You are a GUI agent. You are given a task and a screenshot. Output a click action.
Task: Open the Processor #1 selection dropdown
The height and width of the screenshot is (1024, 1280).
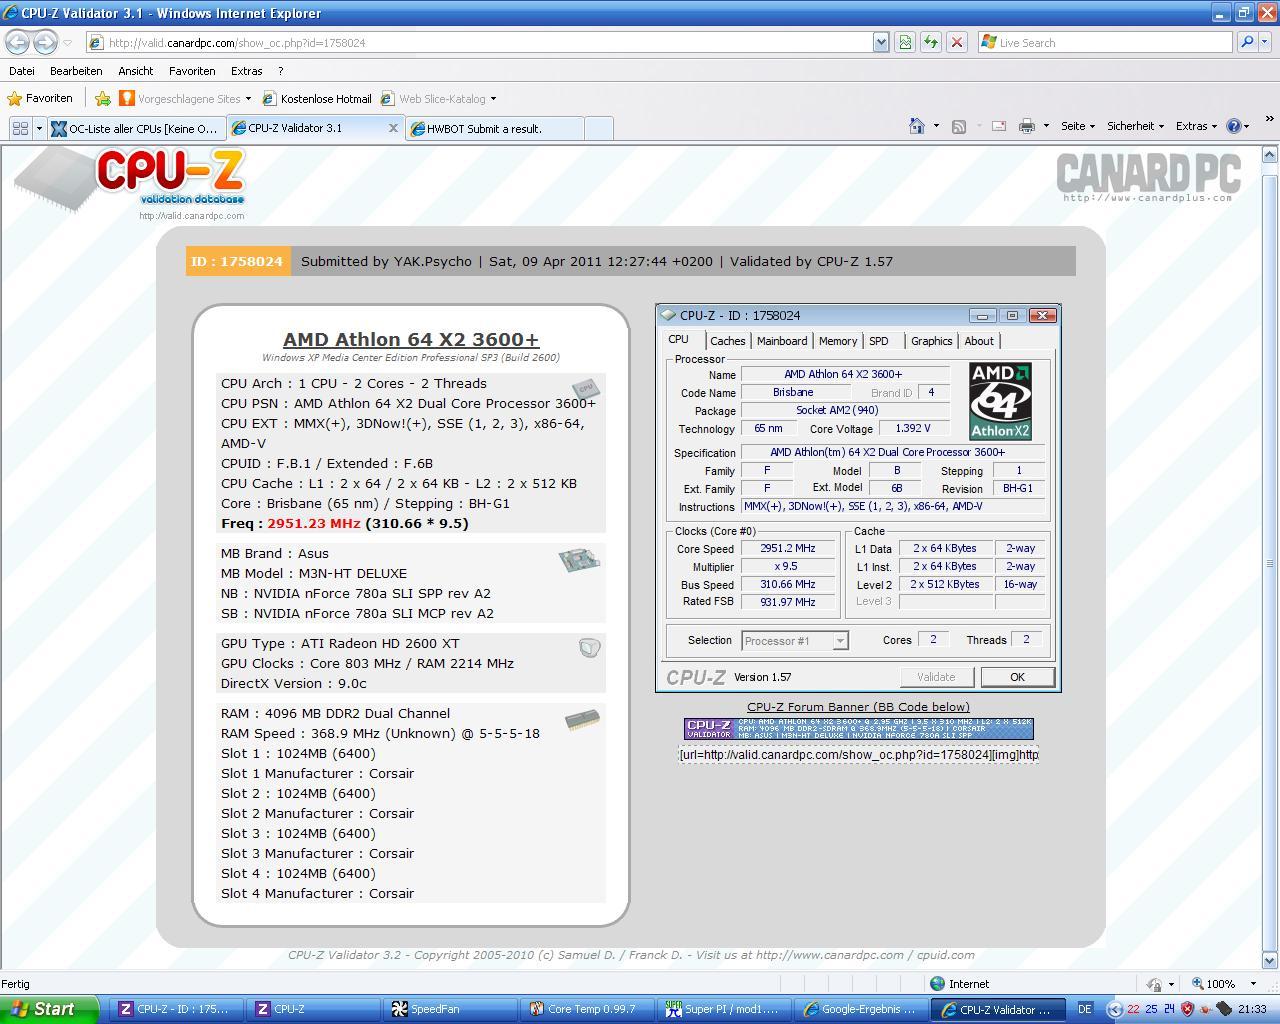(x=795, y=640)
